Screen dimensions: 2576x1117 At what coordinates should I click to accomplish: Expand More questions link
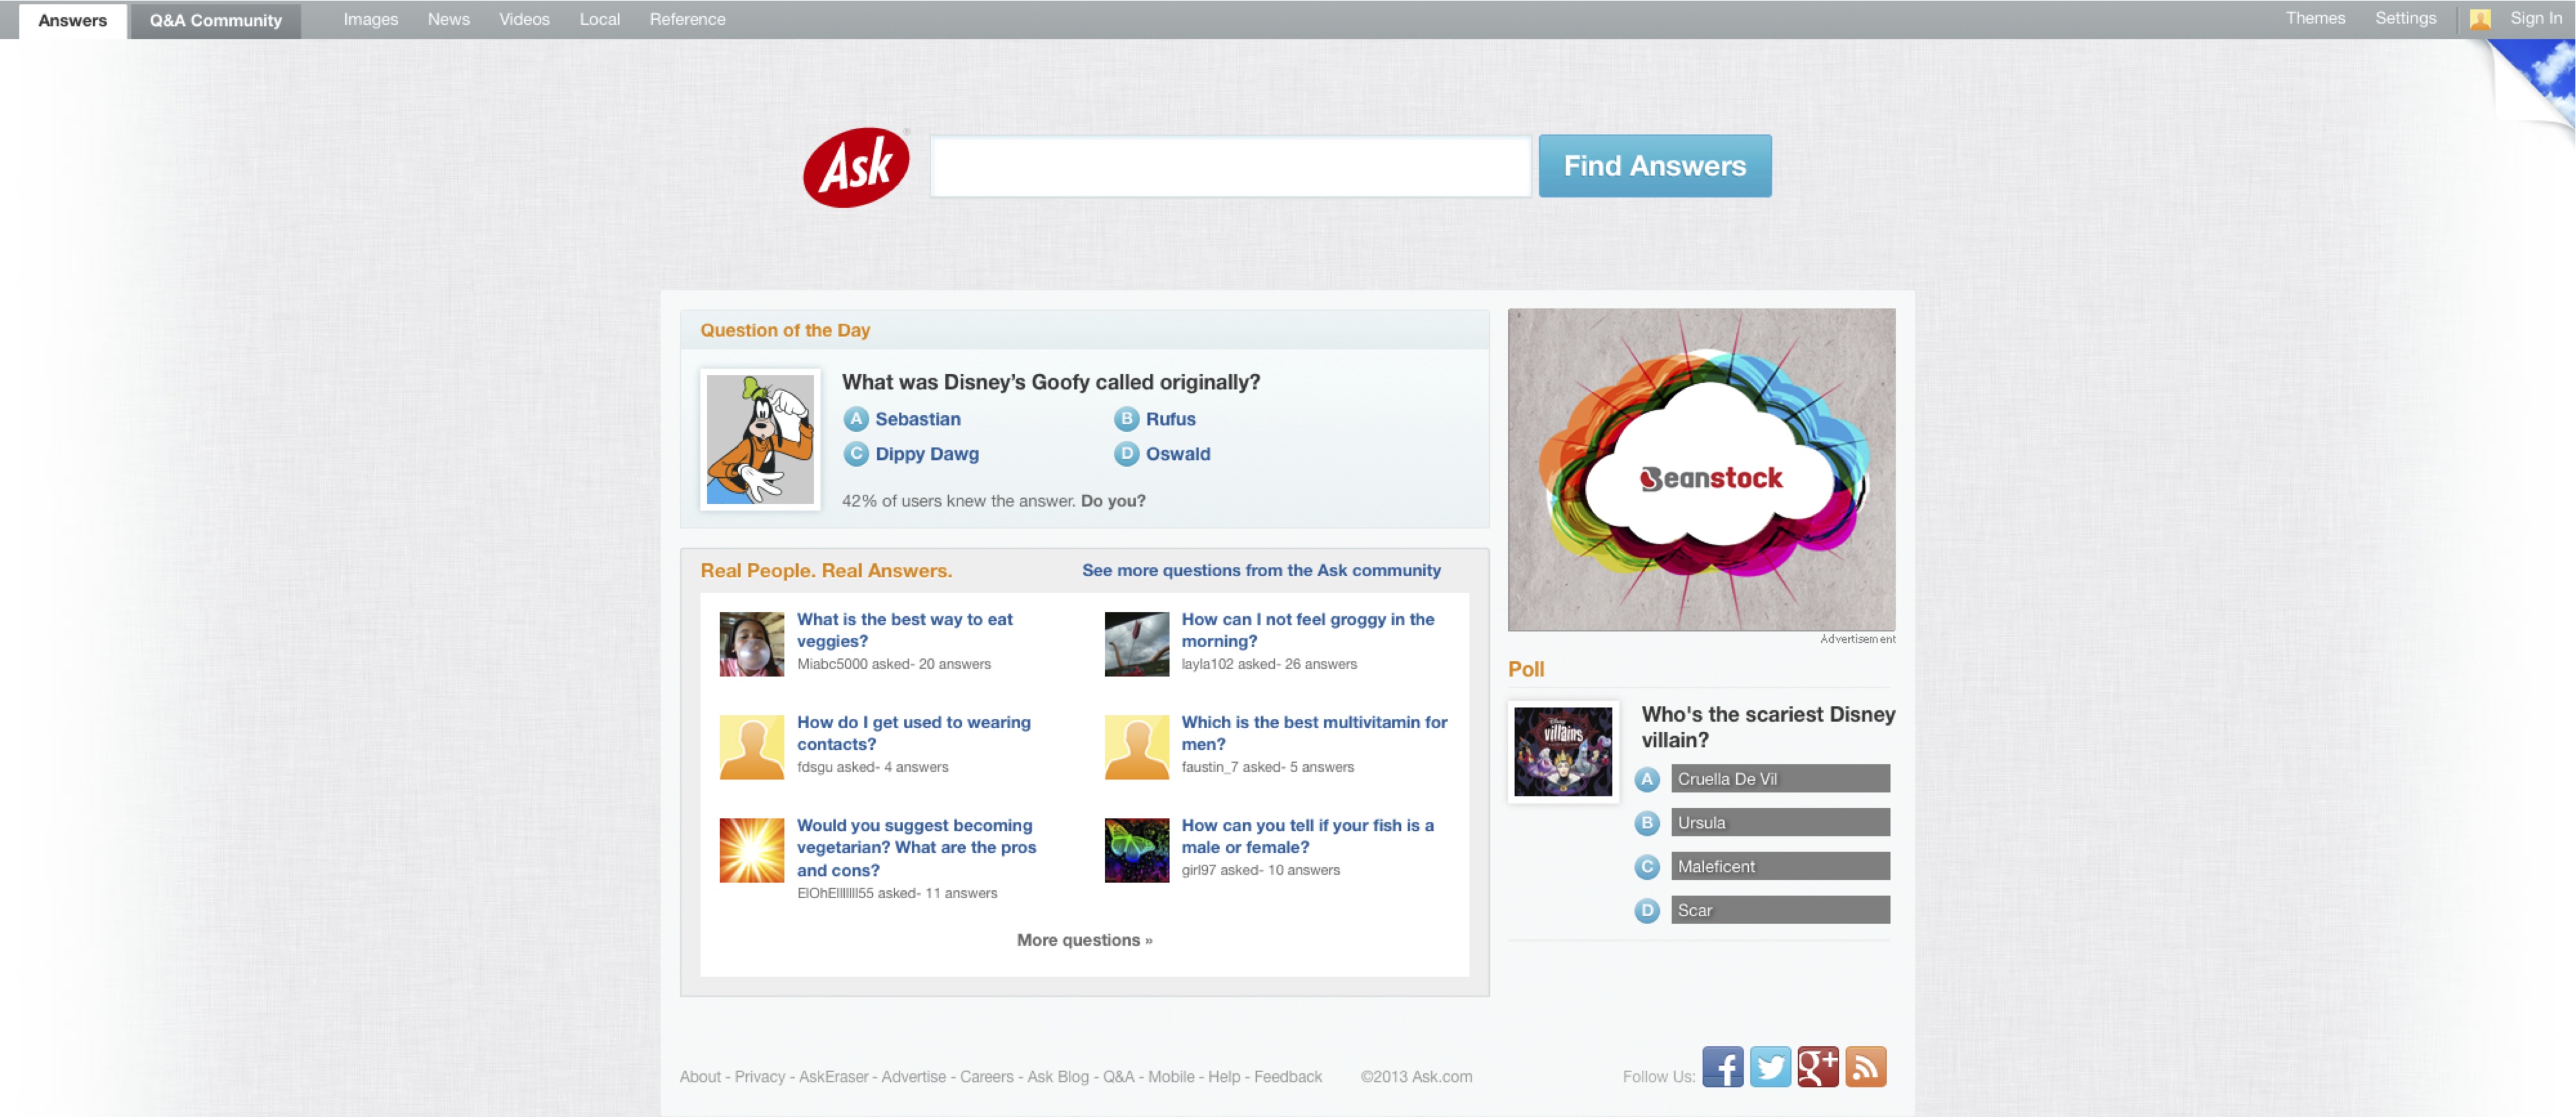tap(1084, 939)
